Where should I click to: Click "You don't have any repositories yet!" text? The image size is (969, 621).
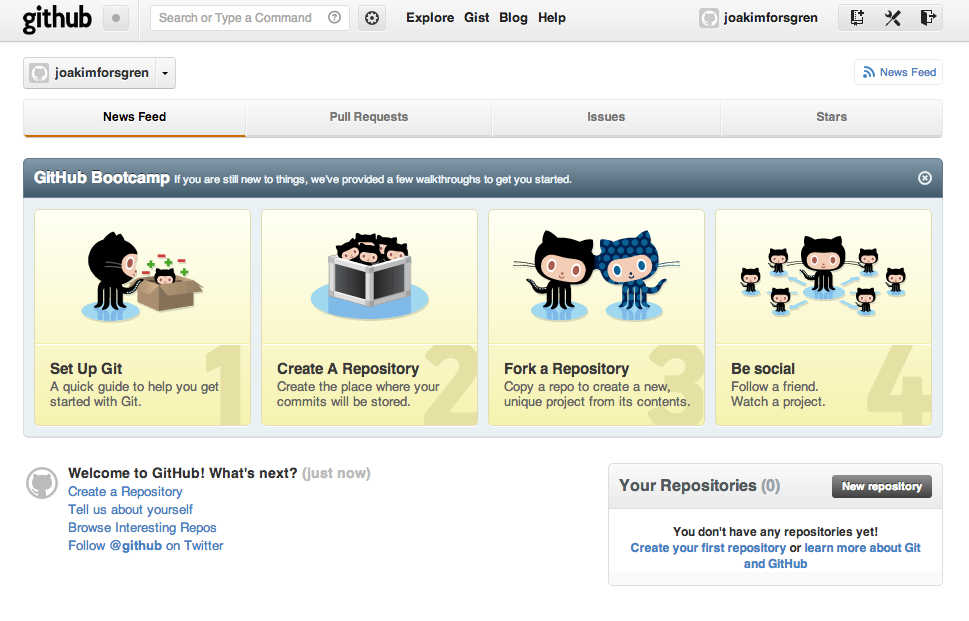(776, 532)
